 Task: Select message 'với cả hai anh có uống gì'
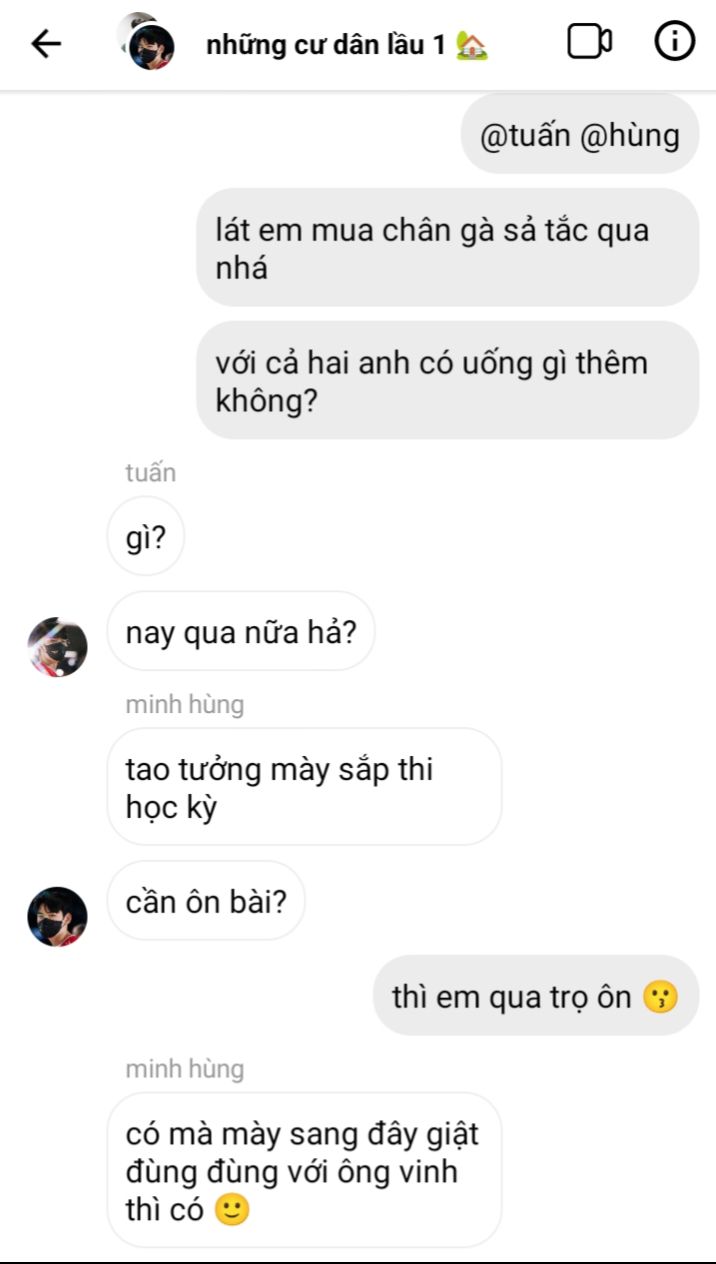pos(447,380)
